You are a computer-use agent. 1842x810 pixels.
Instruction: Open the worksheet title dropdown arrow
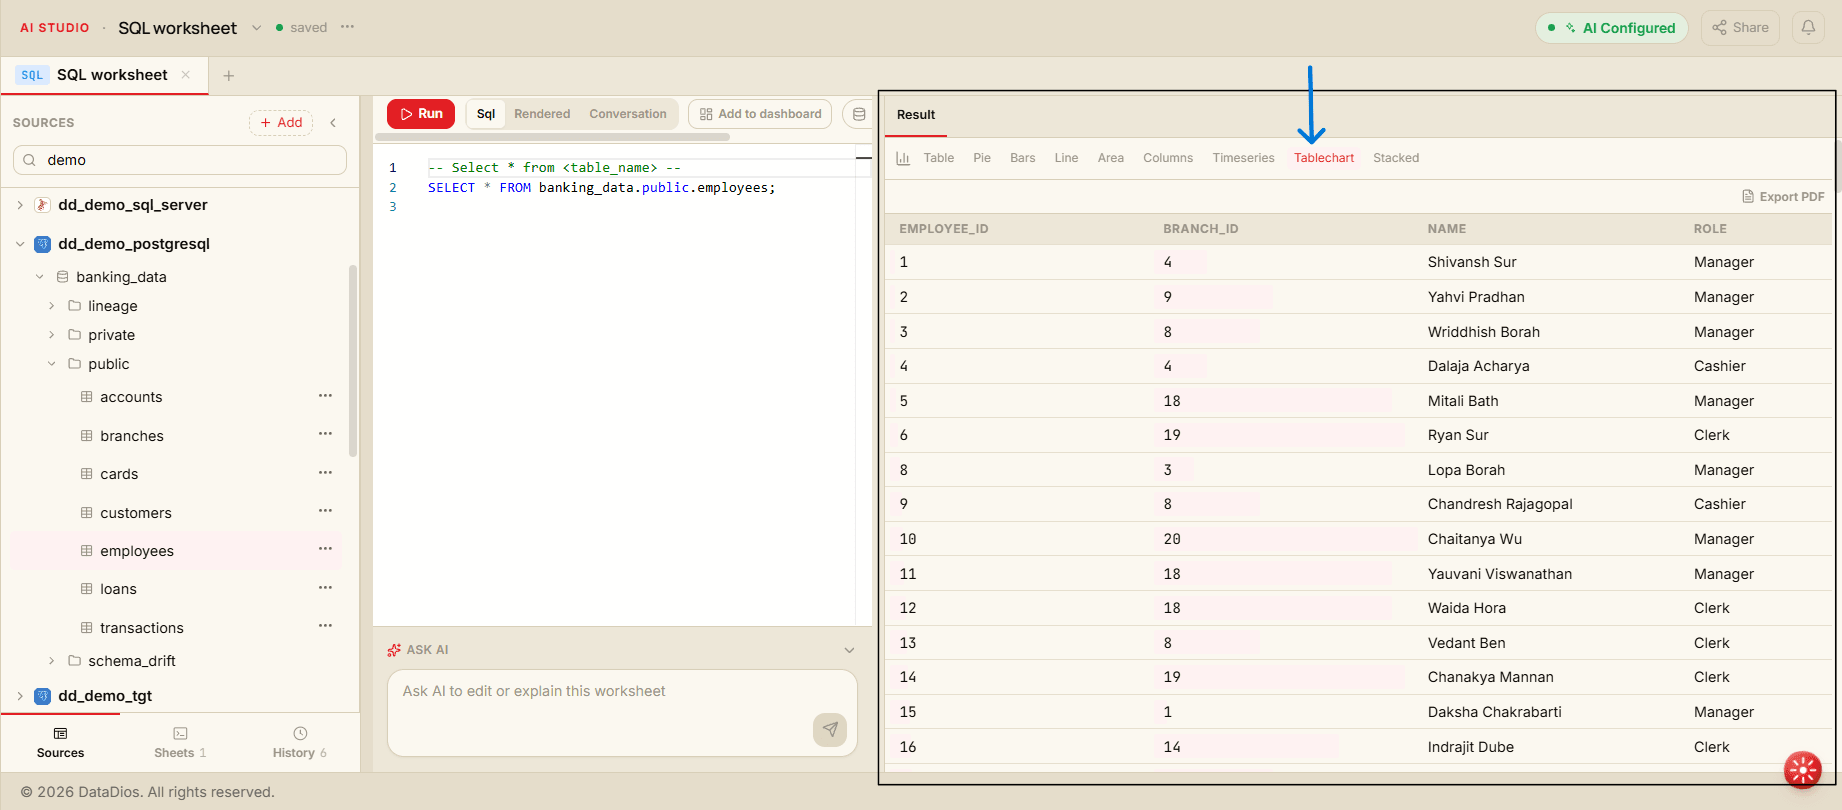tap(256, 28)
